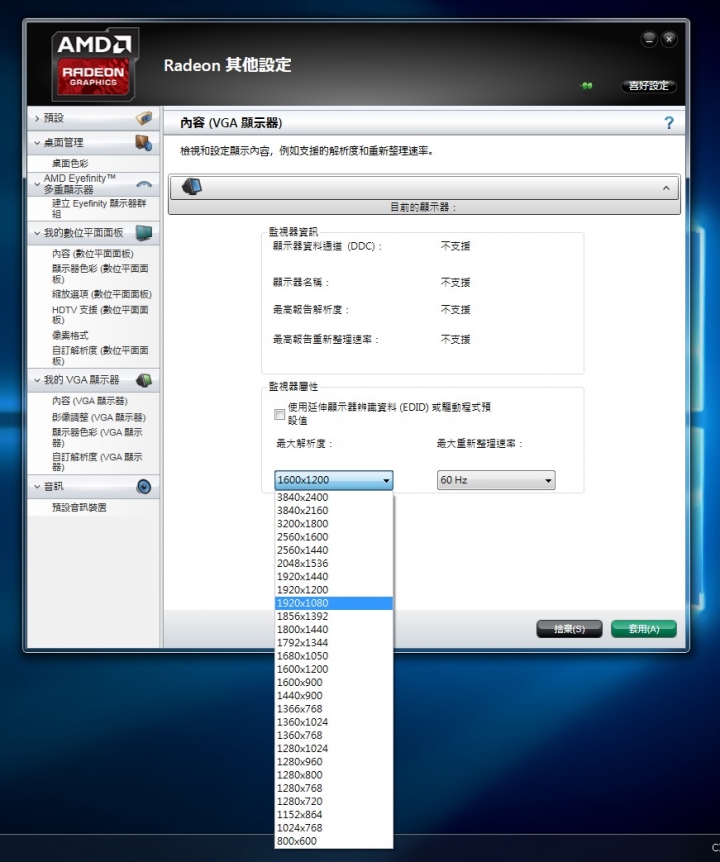Screen dimensions: 720x862
Task: Select 2048x1536 in resolution list
Action: tap(334, 563)
